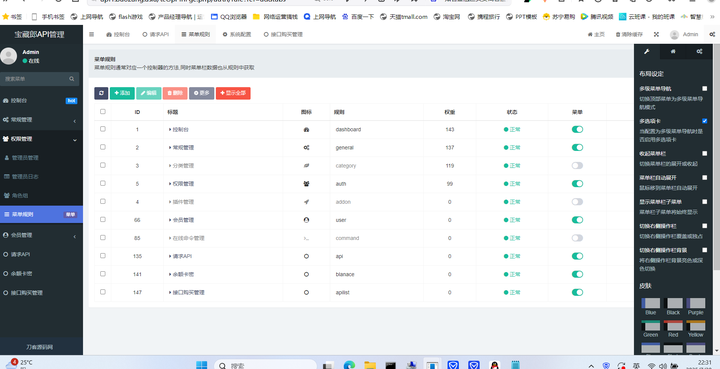Image resolution: width=720 pixels, height=369 pixels.
Task: Click the search magnifier icon in sidebar menu search
Action: pyautogui.click(x=72, y=79)
